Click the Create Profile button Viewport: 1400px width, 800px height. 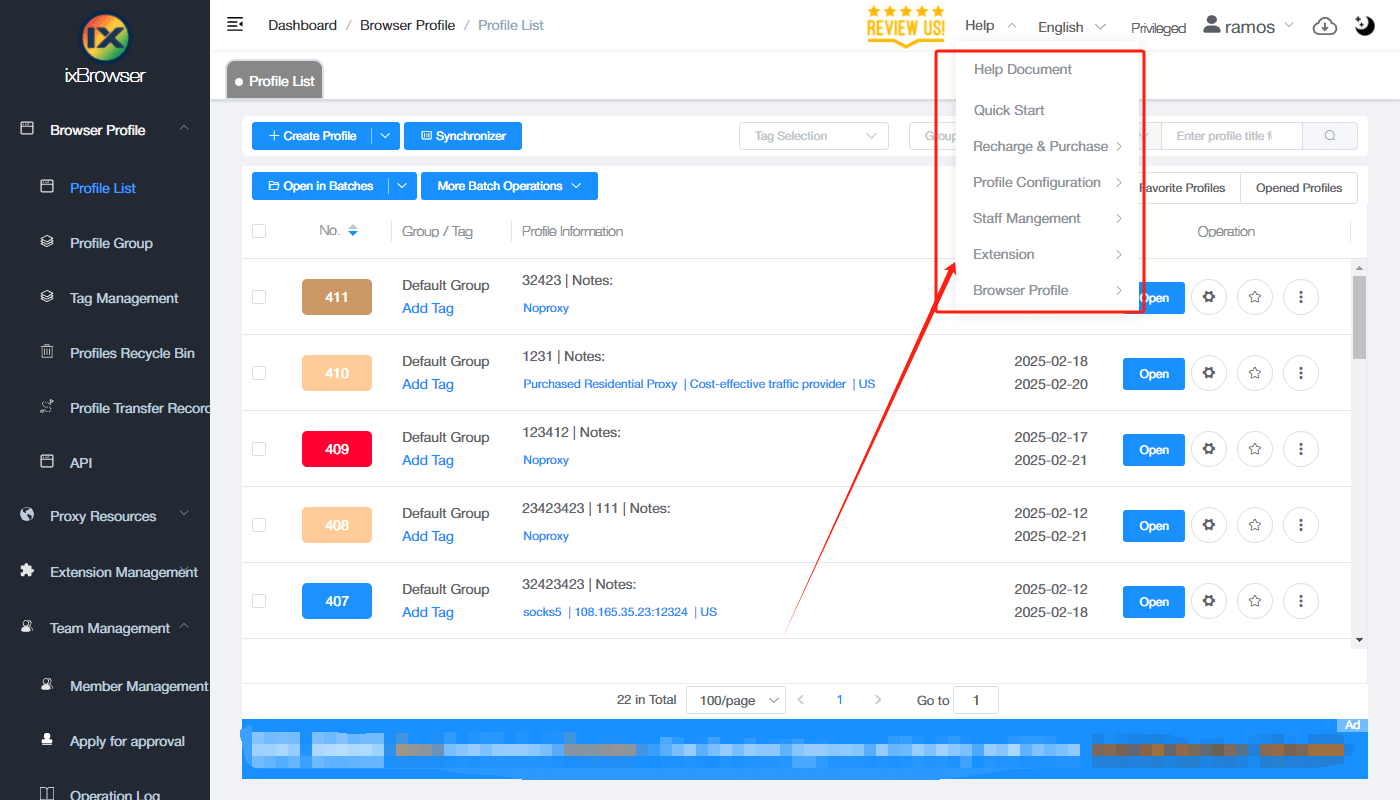(x=312, y=136)
